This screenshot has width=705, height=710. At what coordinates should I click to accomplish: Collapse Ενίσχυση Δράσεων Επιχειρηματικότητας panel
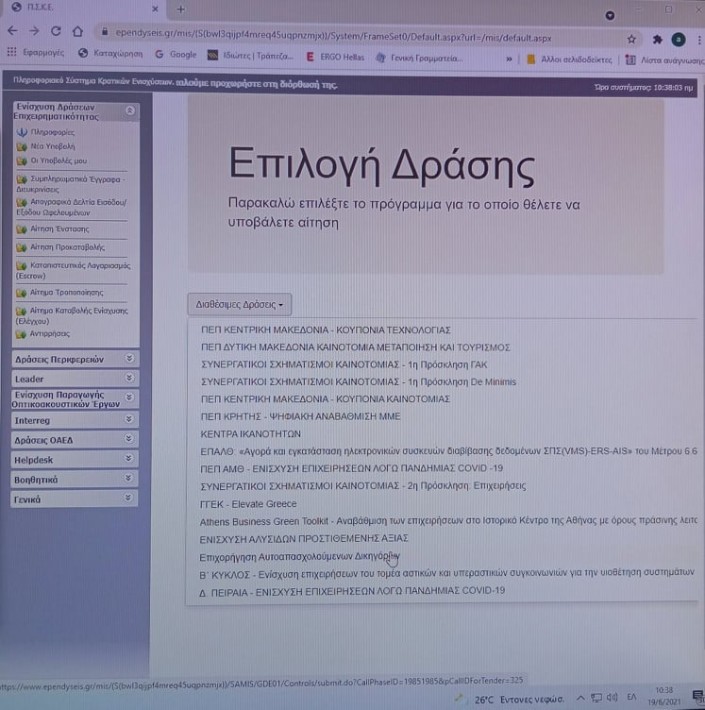(x=130, y=110)
